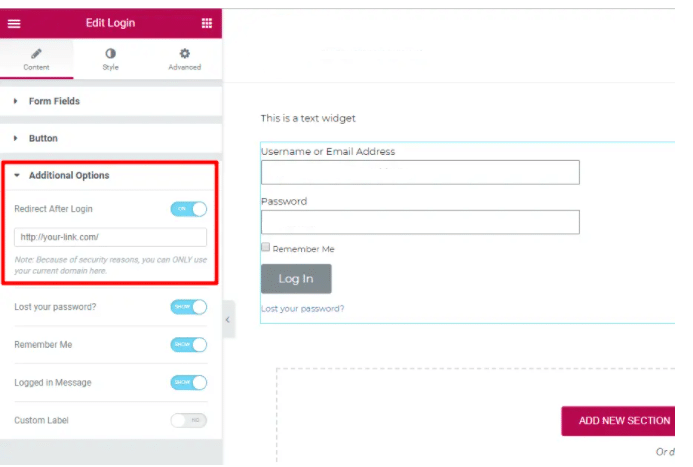Open the Lost your password link in preview
This screenshot has width=693, height=467.
pos(302,309)
